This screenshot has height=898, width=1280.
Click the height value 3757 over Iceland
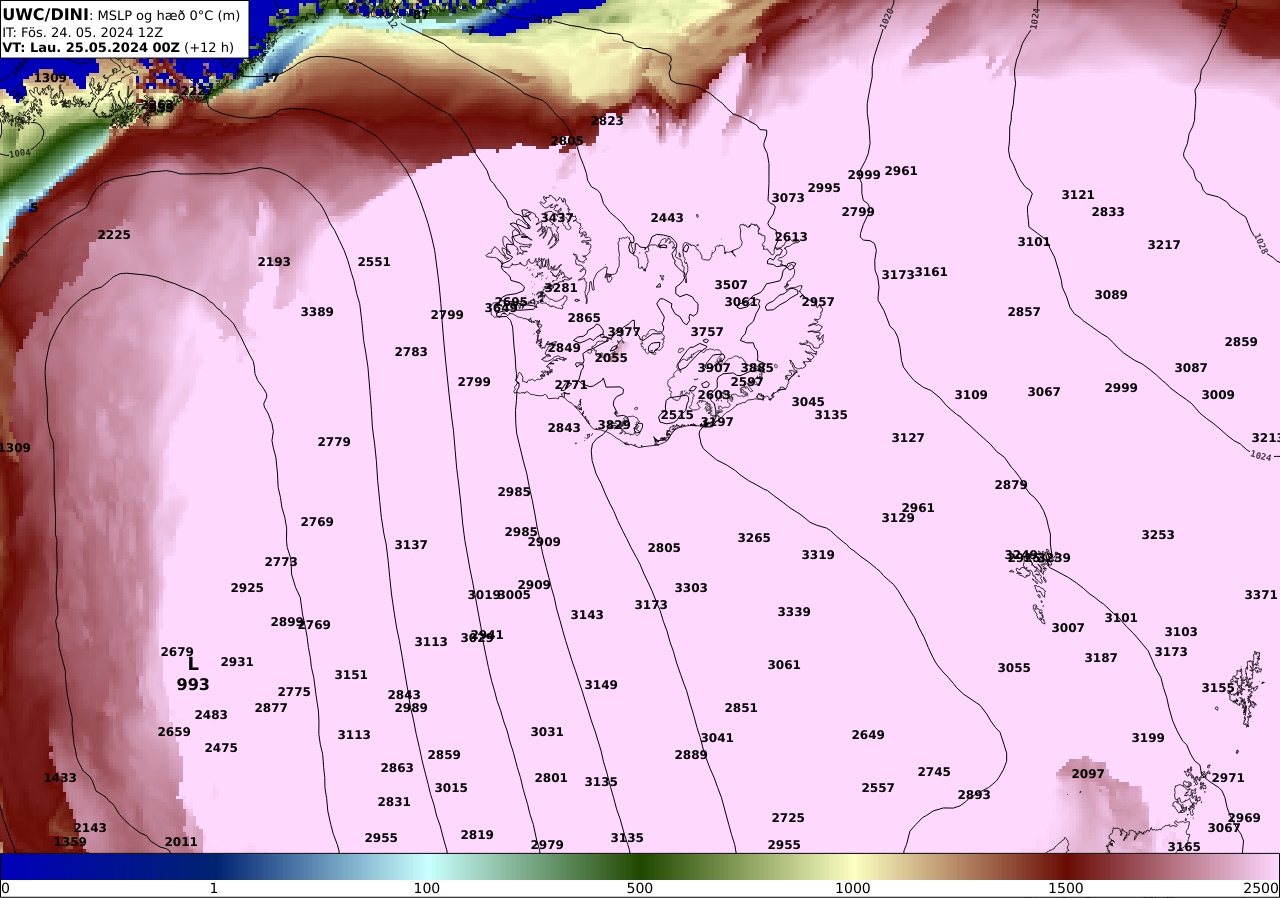pos(707,332)
